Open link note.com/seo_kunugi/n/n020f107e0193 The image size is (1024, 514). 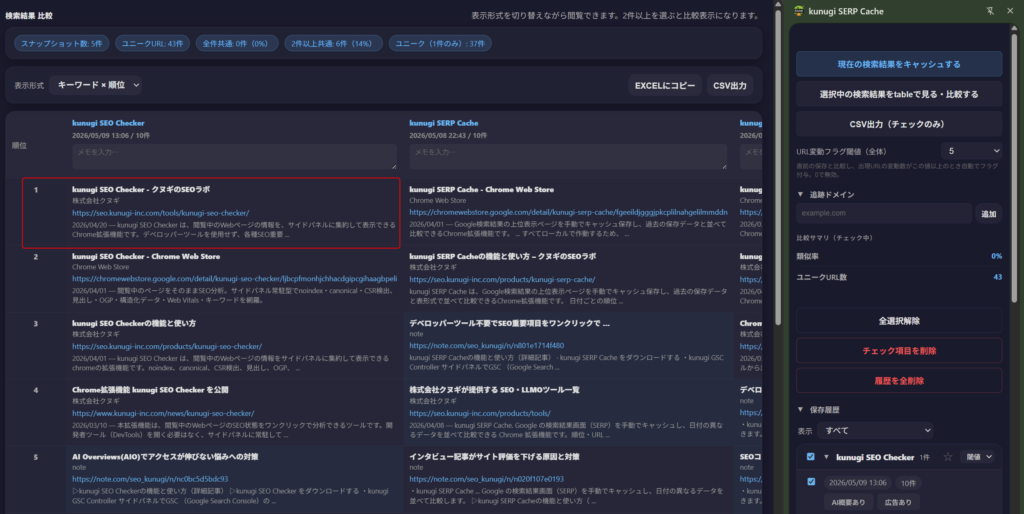[487, 479]
